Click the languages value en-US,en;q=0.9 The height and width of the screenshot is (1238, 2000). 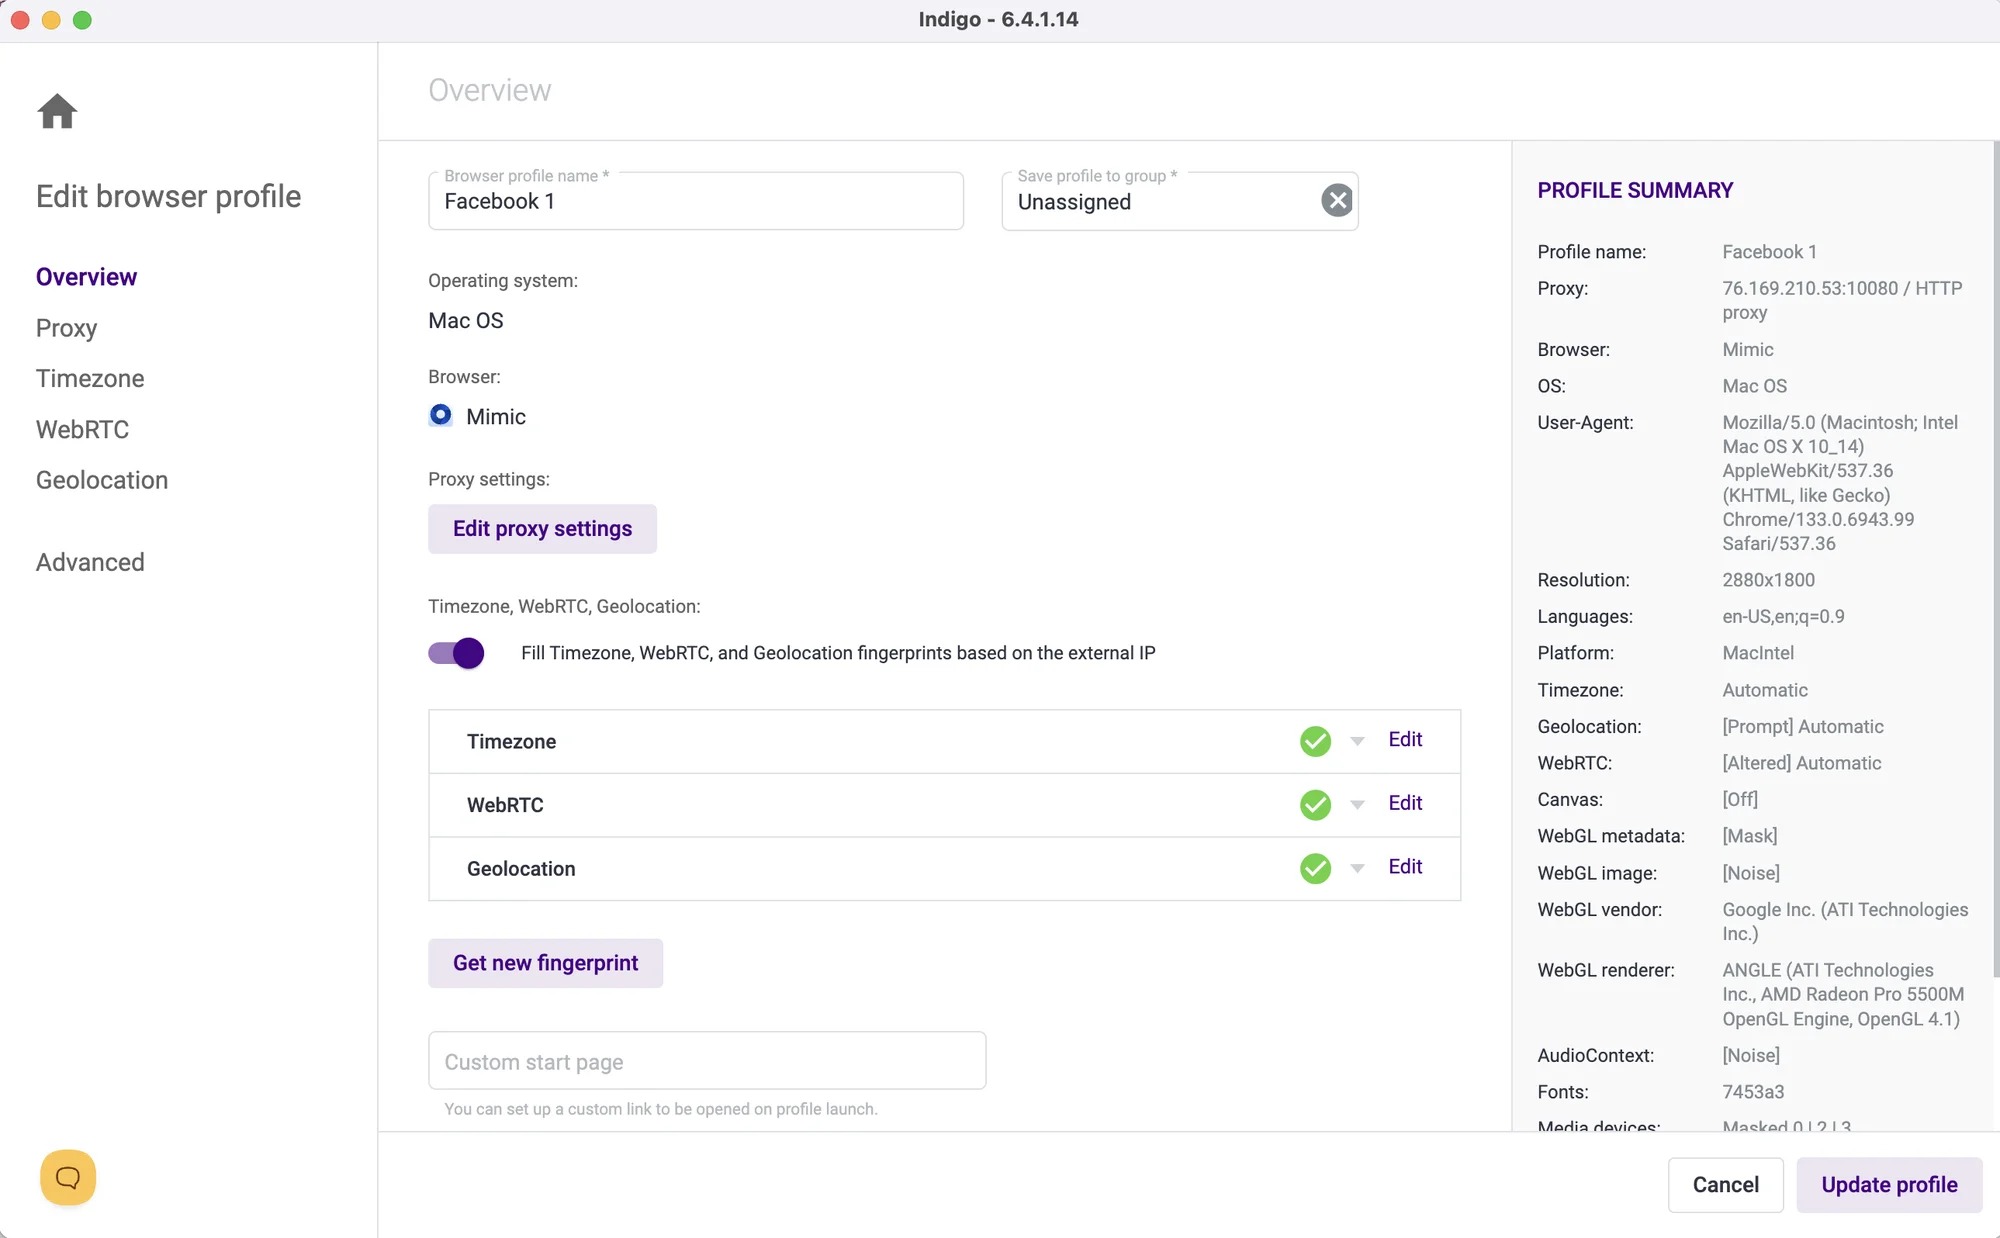click(x=1783, y=617)
